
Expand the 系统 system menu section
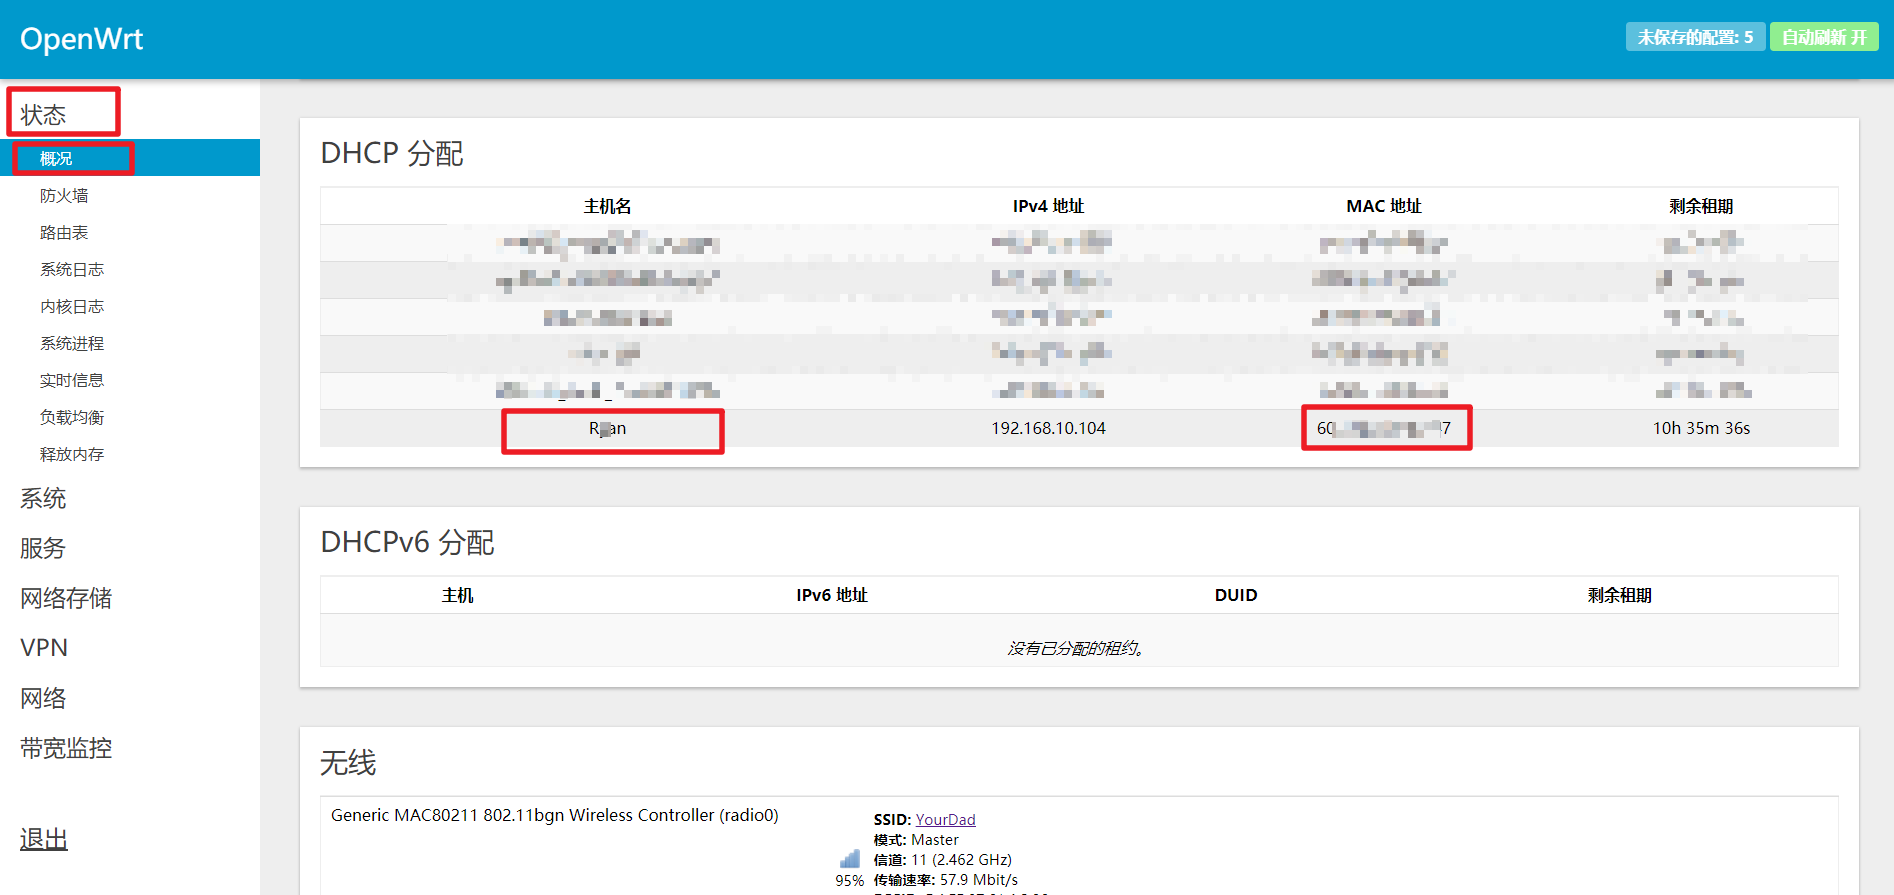[44, 499]
